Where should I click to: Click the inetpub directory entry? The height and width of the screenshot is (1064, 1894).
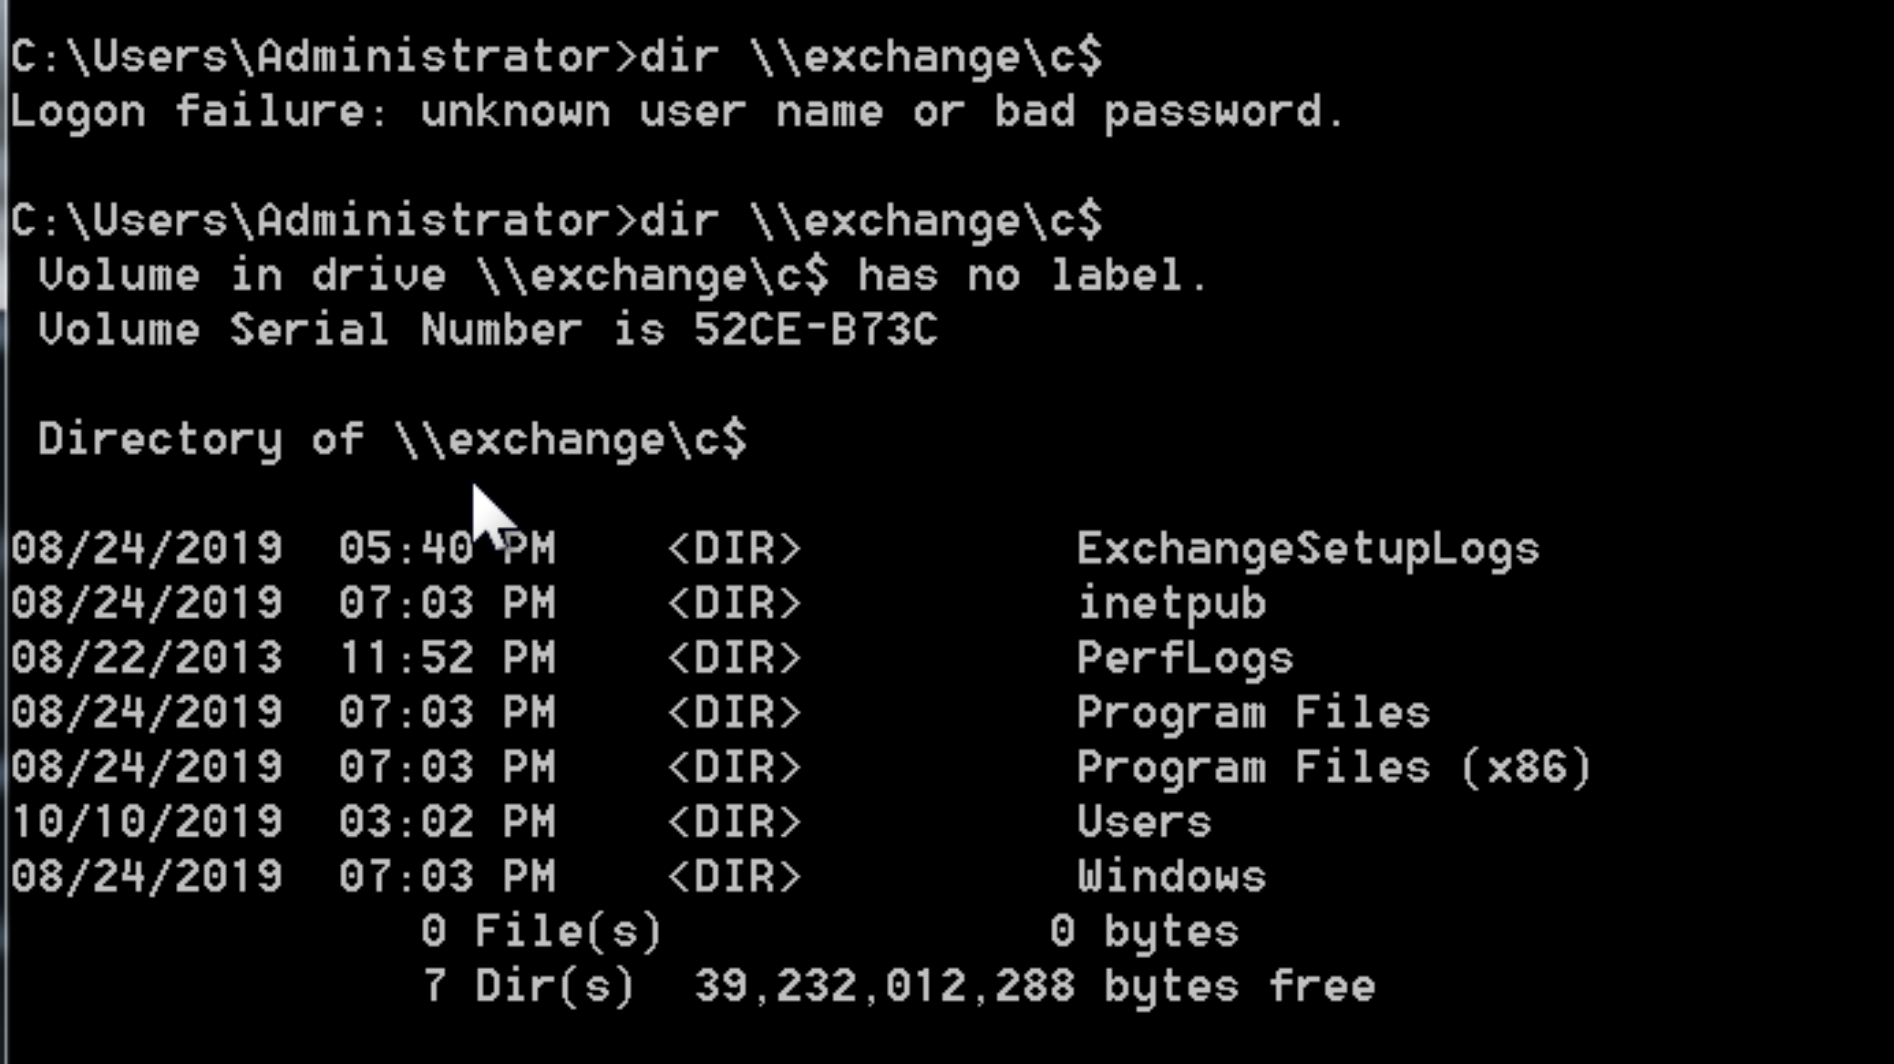[1171, 604]
